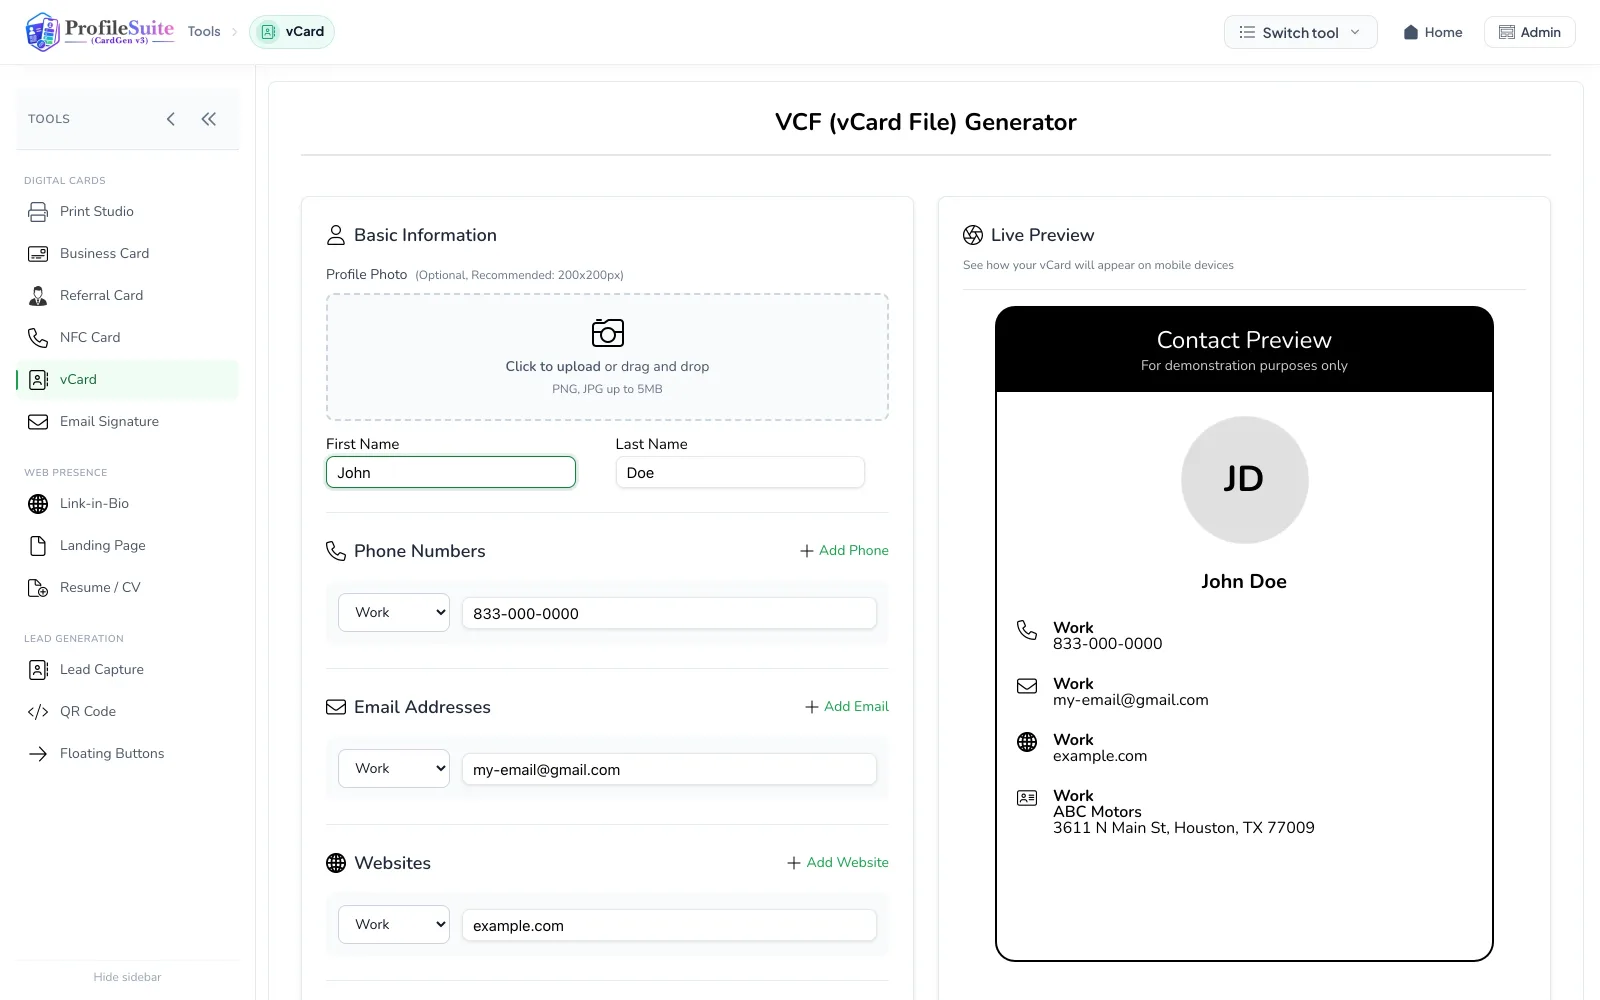
Task: Open the website type Work dropdown
Action: click(394, 925)
